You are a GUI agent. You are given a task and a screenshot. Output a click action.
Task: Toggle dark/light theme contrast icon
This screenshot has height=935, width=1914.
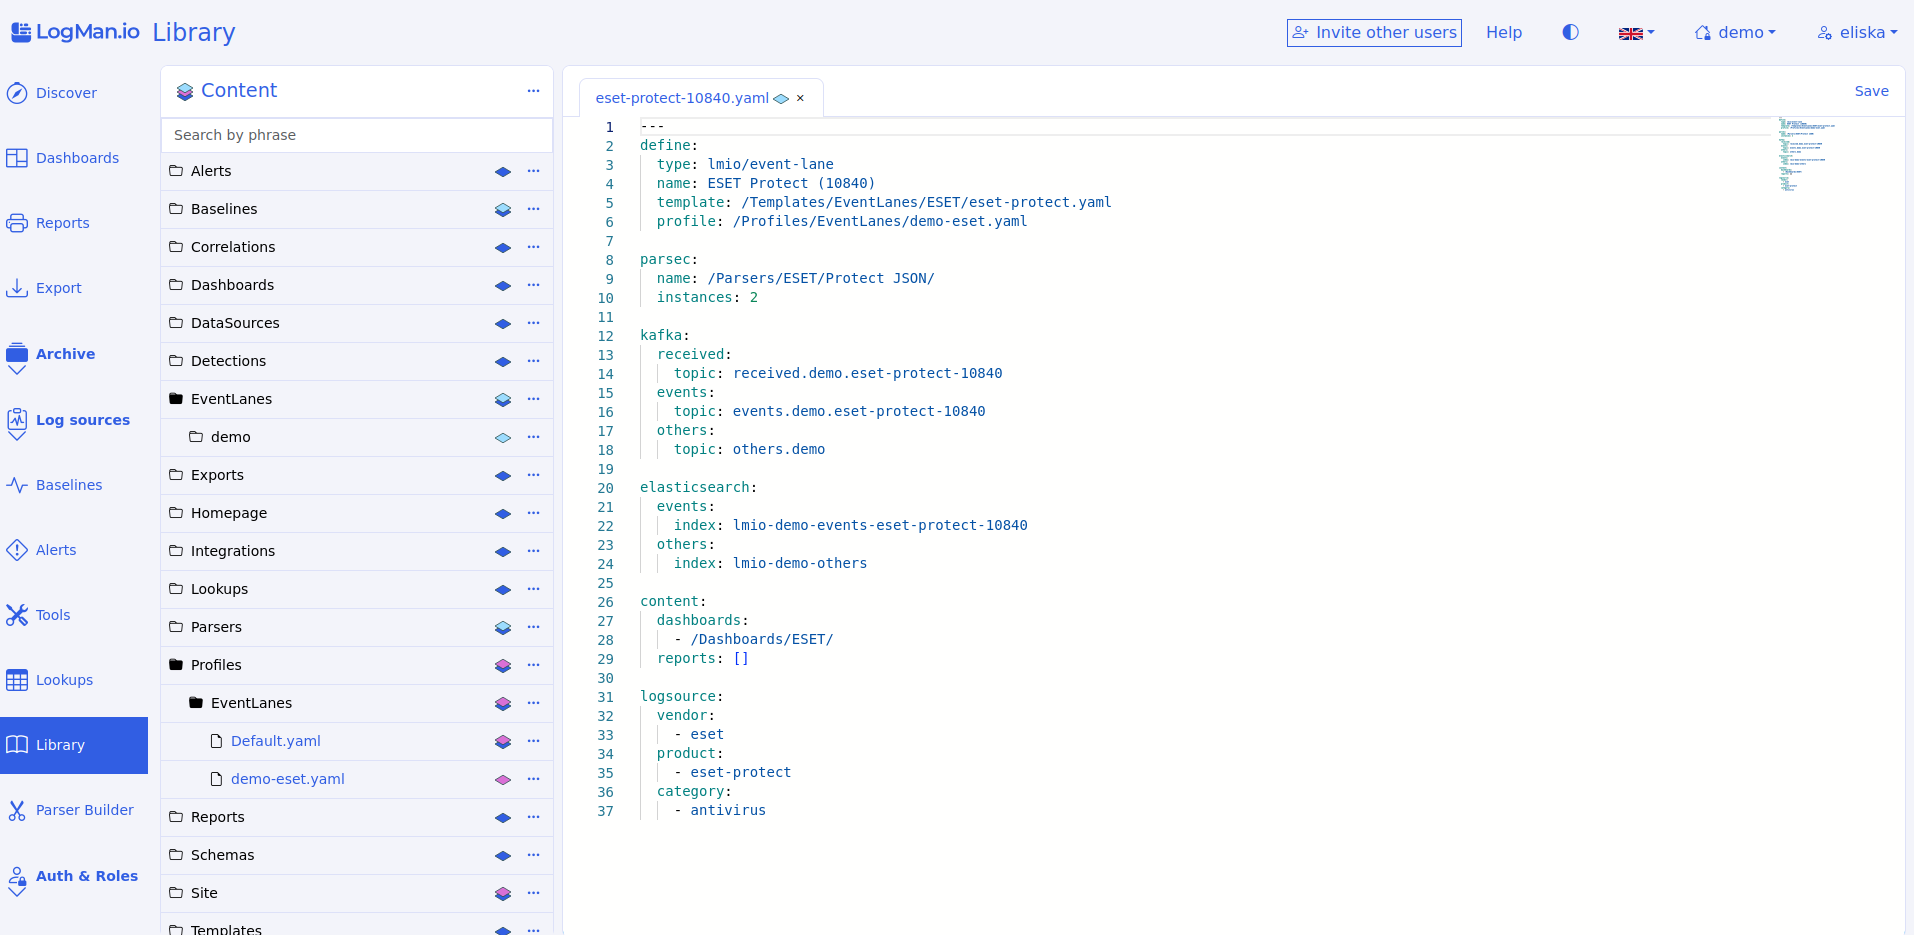pos(1570,32)
